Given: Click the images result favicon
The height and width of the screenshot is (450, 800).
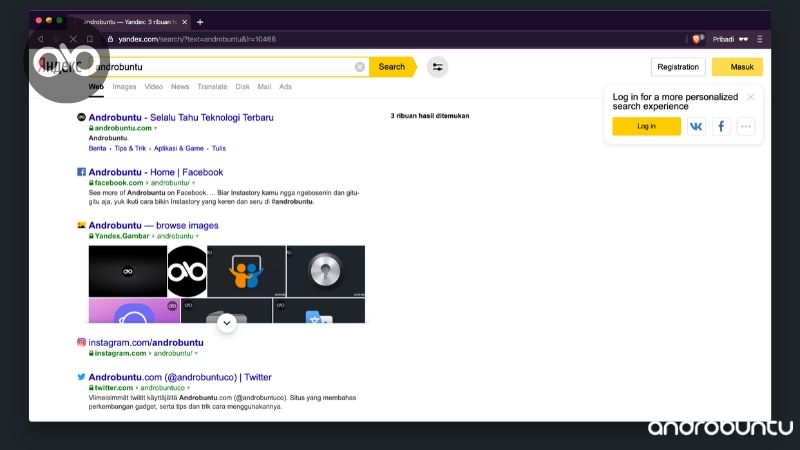Looking at the screenshot, I should click(81, 225).
